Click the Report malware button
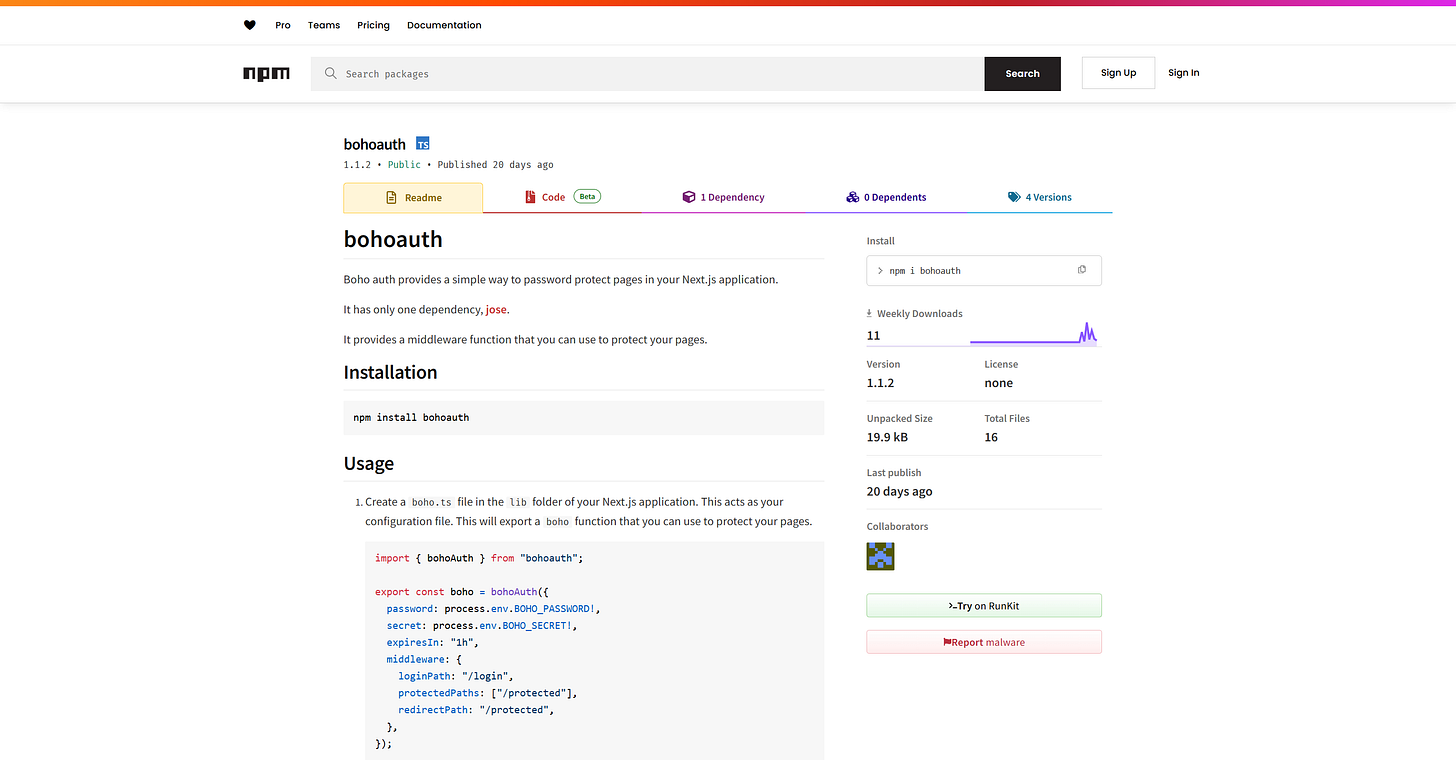 984,642
